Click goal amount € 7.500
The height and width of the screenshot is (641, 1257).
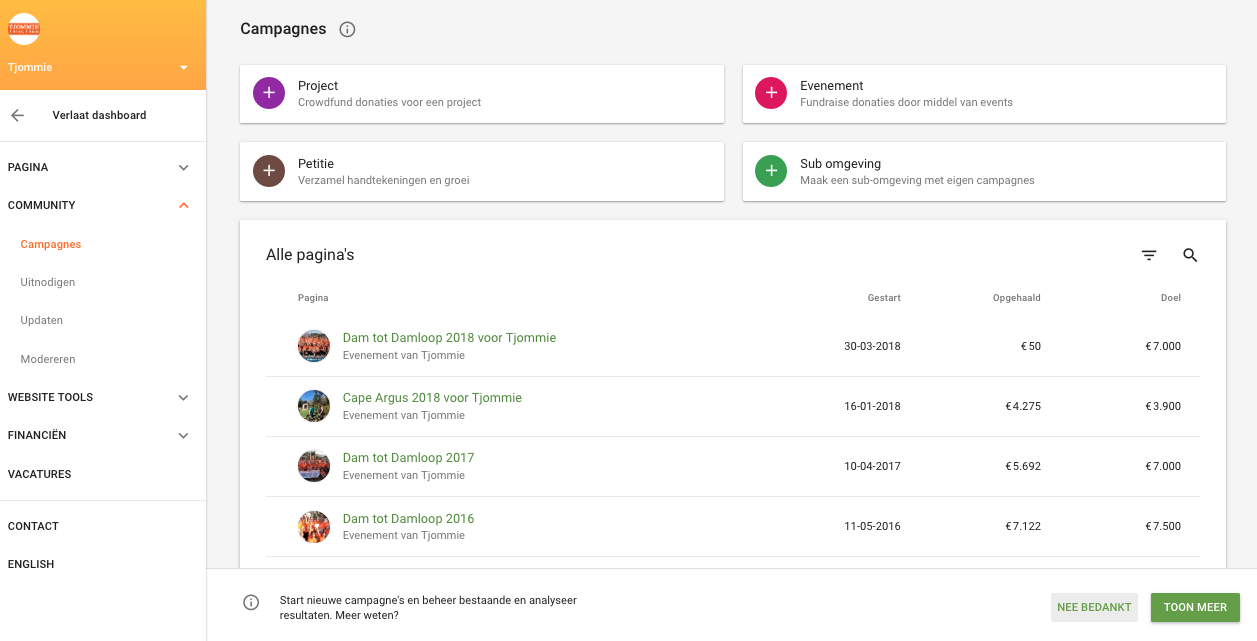point(1163,527)
